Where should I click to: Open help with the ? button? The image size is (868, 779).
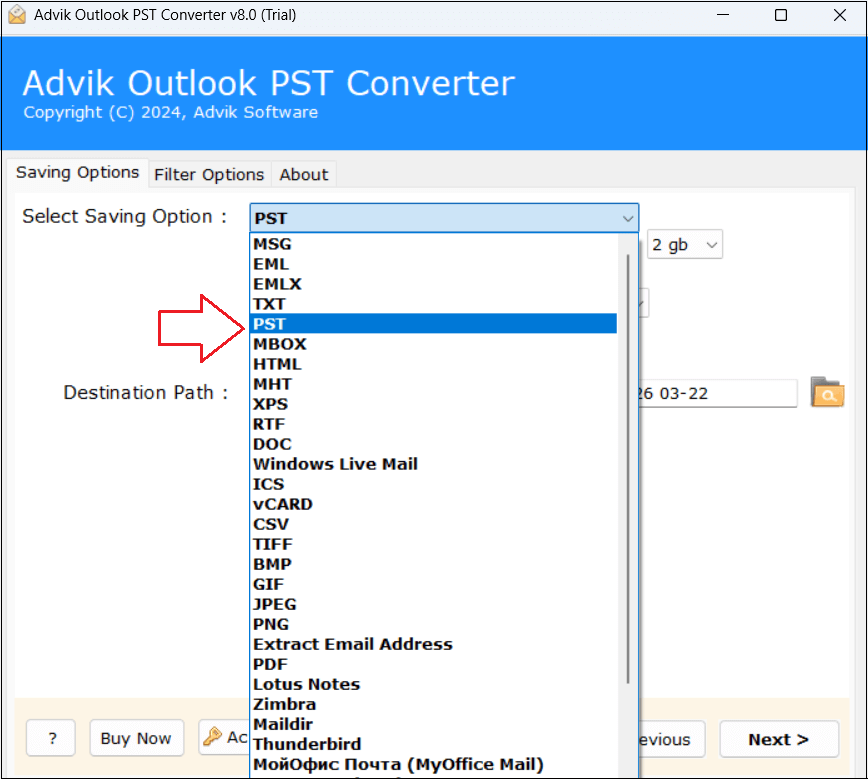pos(51,739)
